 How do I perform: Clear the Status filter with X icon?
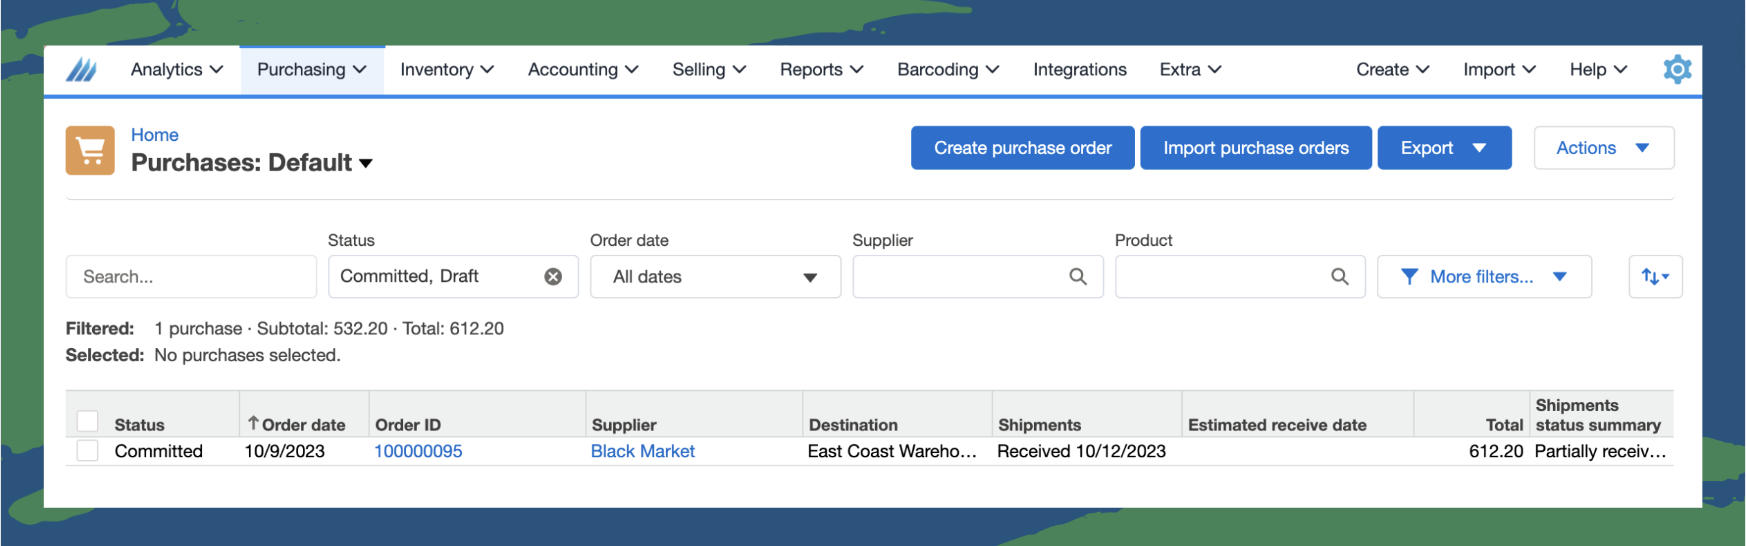[553, 277]
